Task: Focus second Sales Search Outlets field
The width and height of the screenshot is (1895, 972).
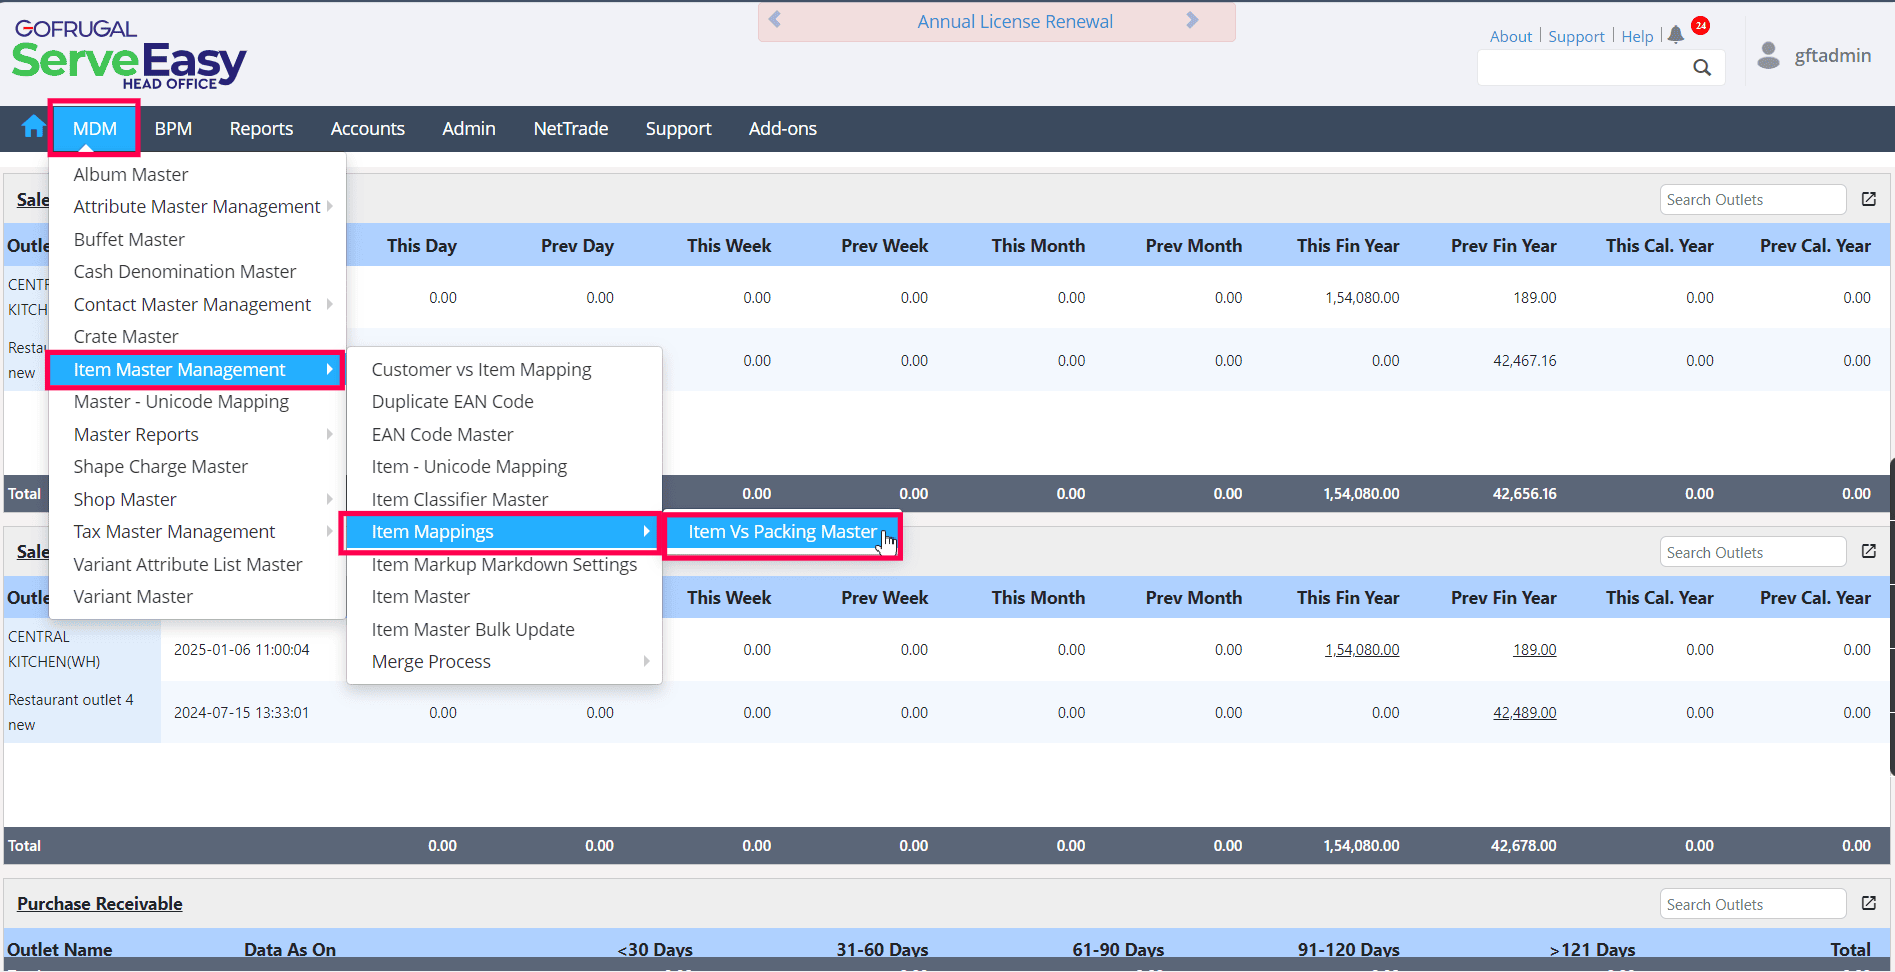Action: tap(1753, 552)
